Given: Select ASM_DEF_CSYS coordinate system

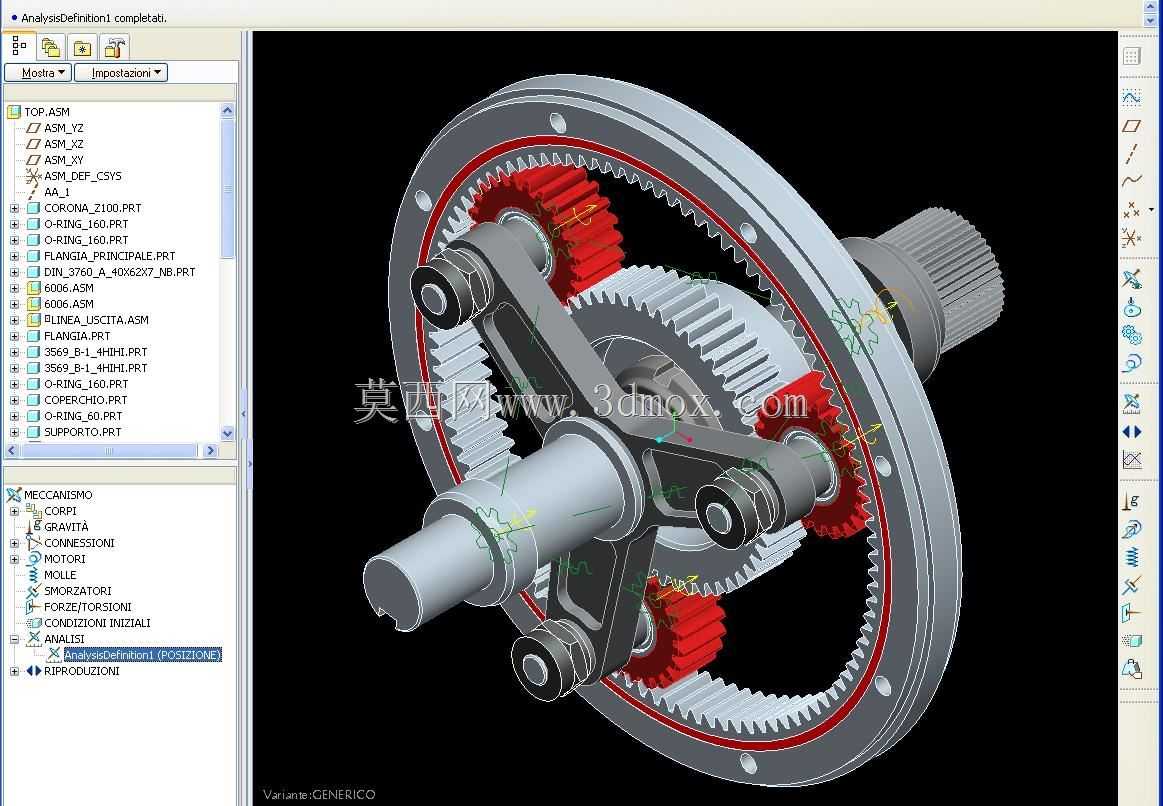Looking at the screenshot, I should coord(82,176).
